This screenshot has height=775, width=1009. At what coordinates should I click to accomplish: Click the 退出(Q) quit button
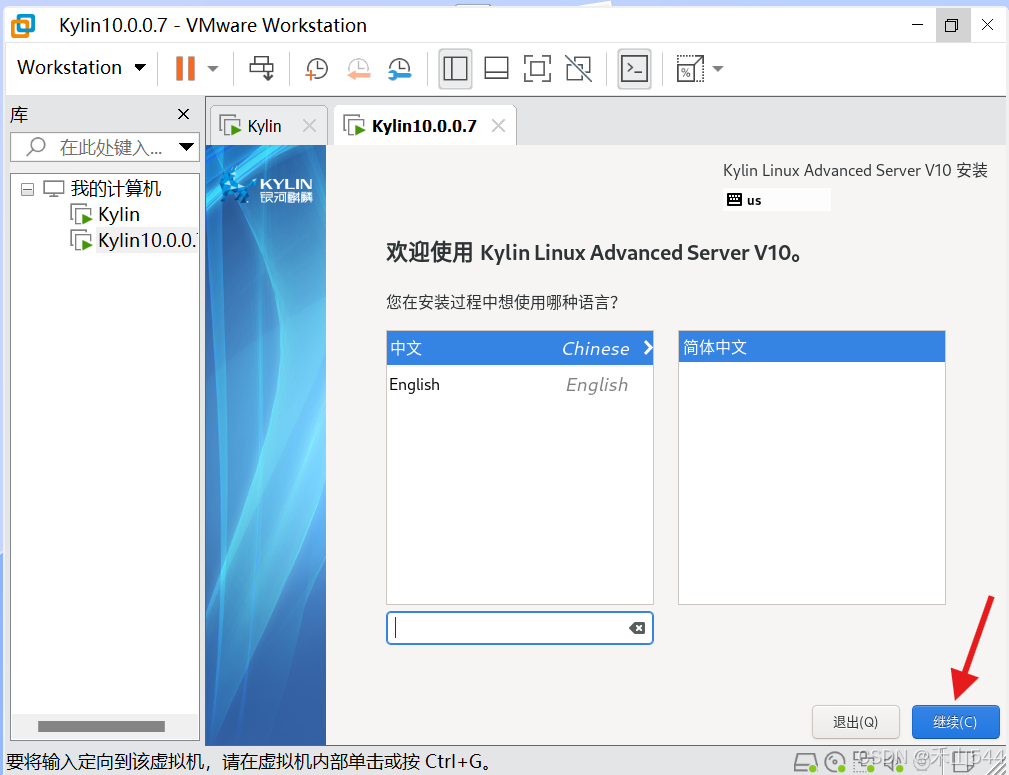[855, 722]
